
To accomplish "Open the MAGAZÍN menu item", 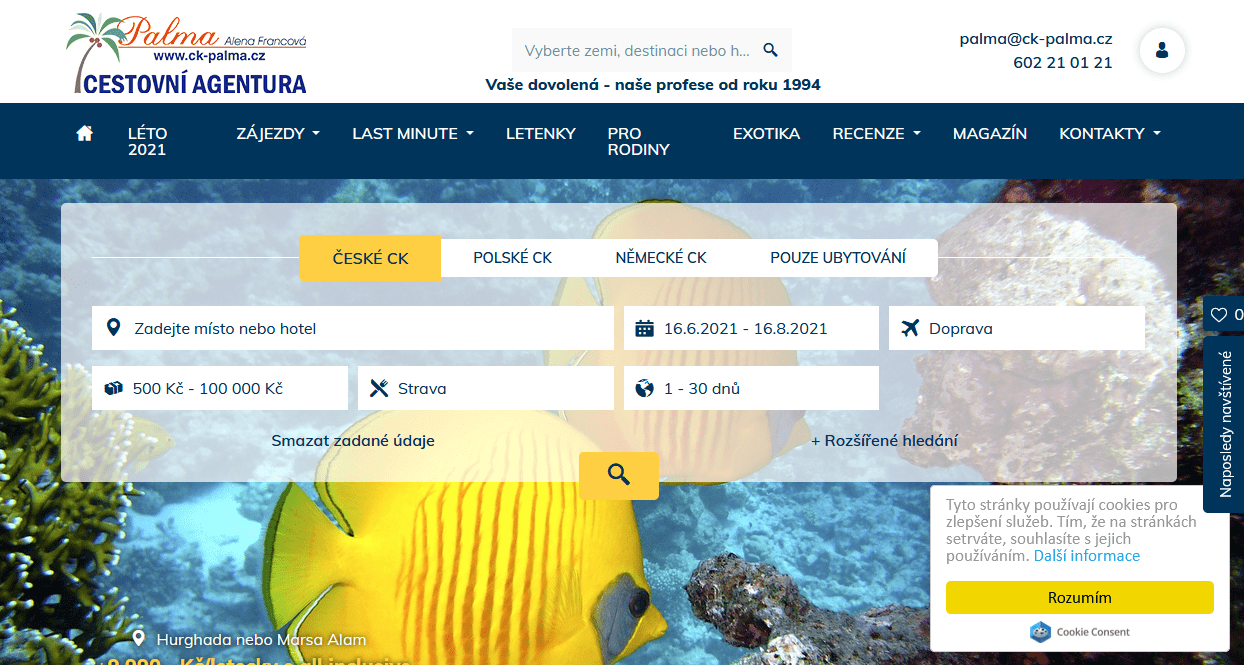I will [990, 133].
